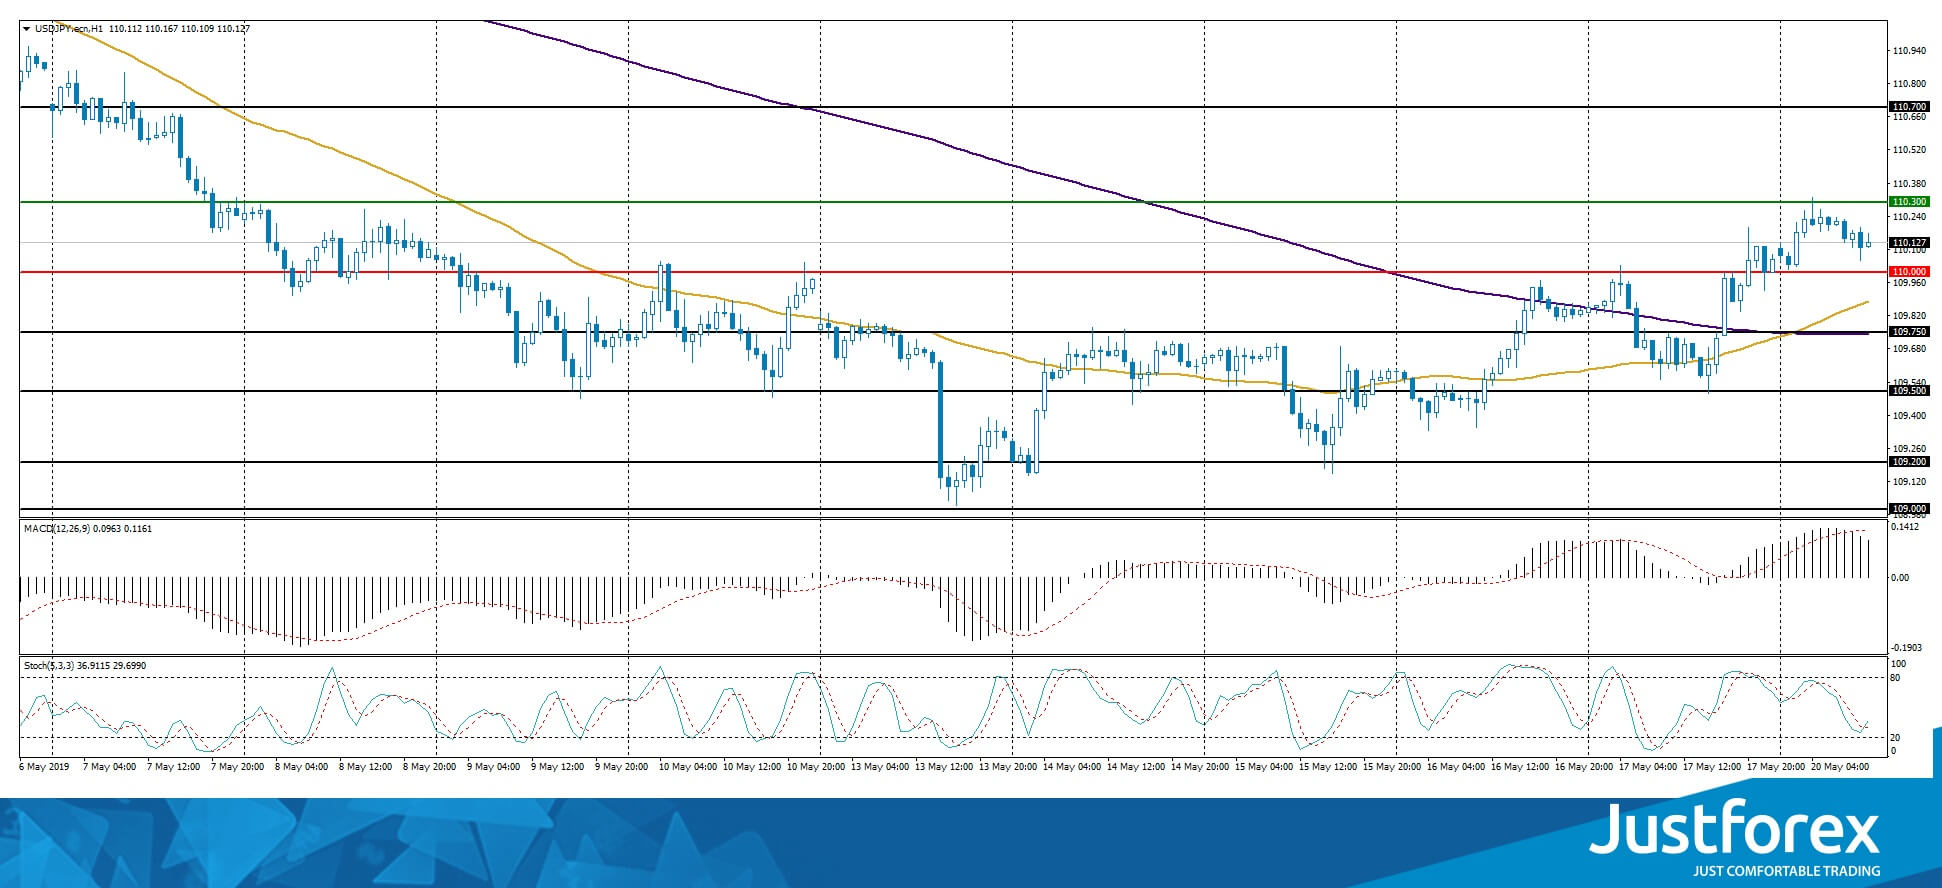Screen dimensions: 1942x888
Task: Click the 80 level on the Stochastic scale
Action: click(1895, 678)
